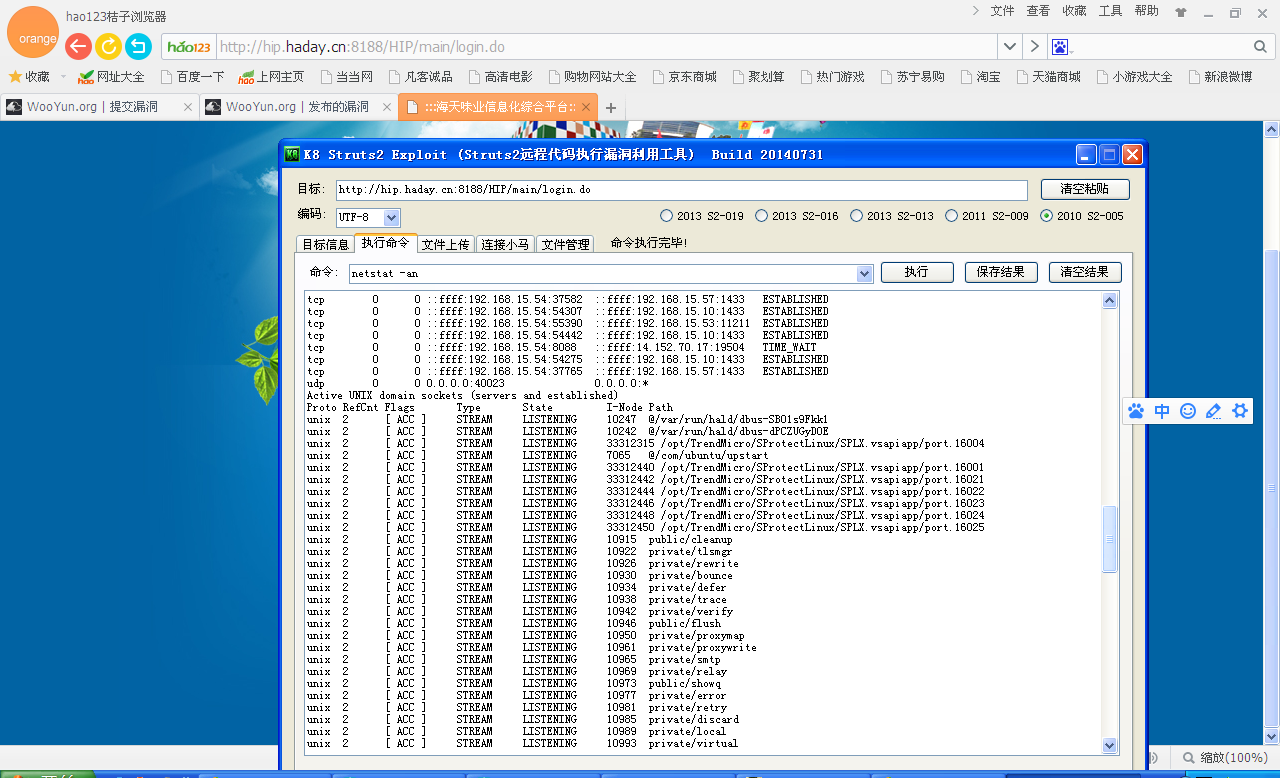This screenshot has width=1280, height=778.
Task: Click the 执行 button
Action: point(916,272)
